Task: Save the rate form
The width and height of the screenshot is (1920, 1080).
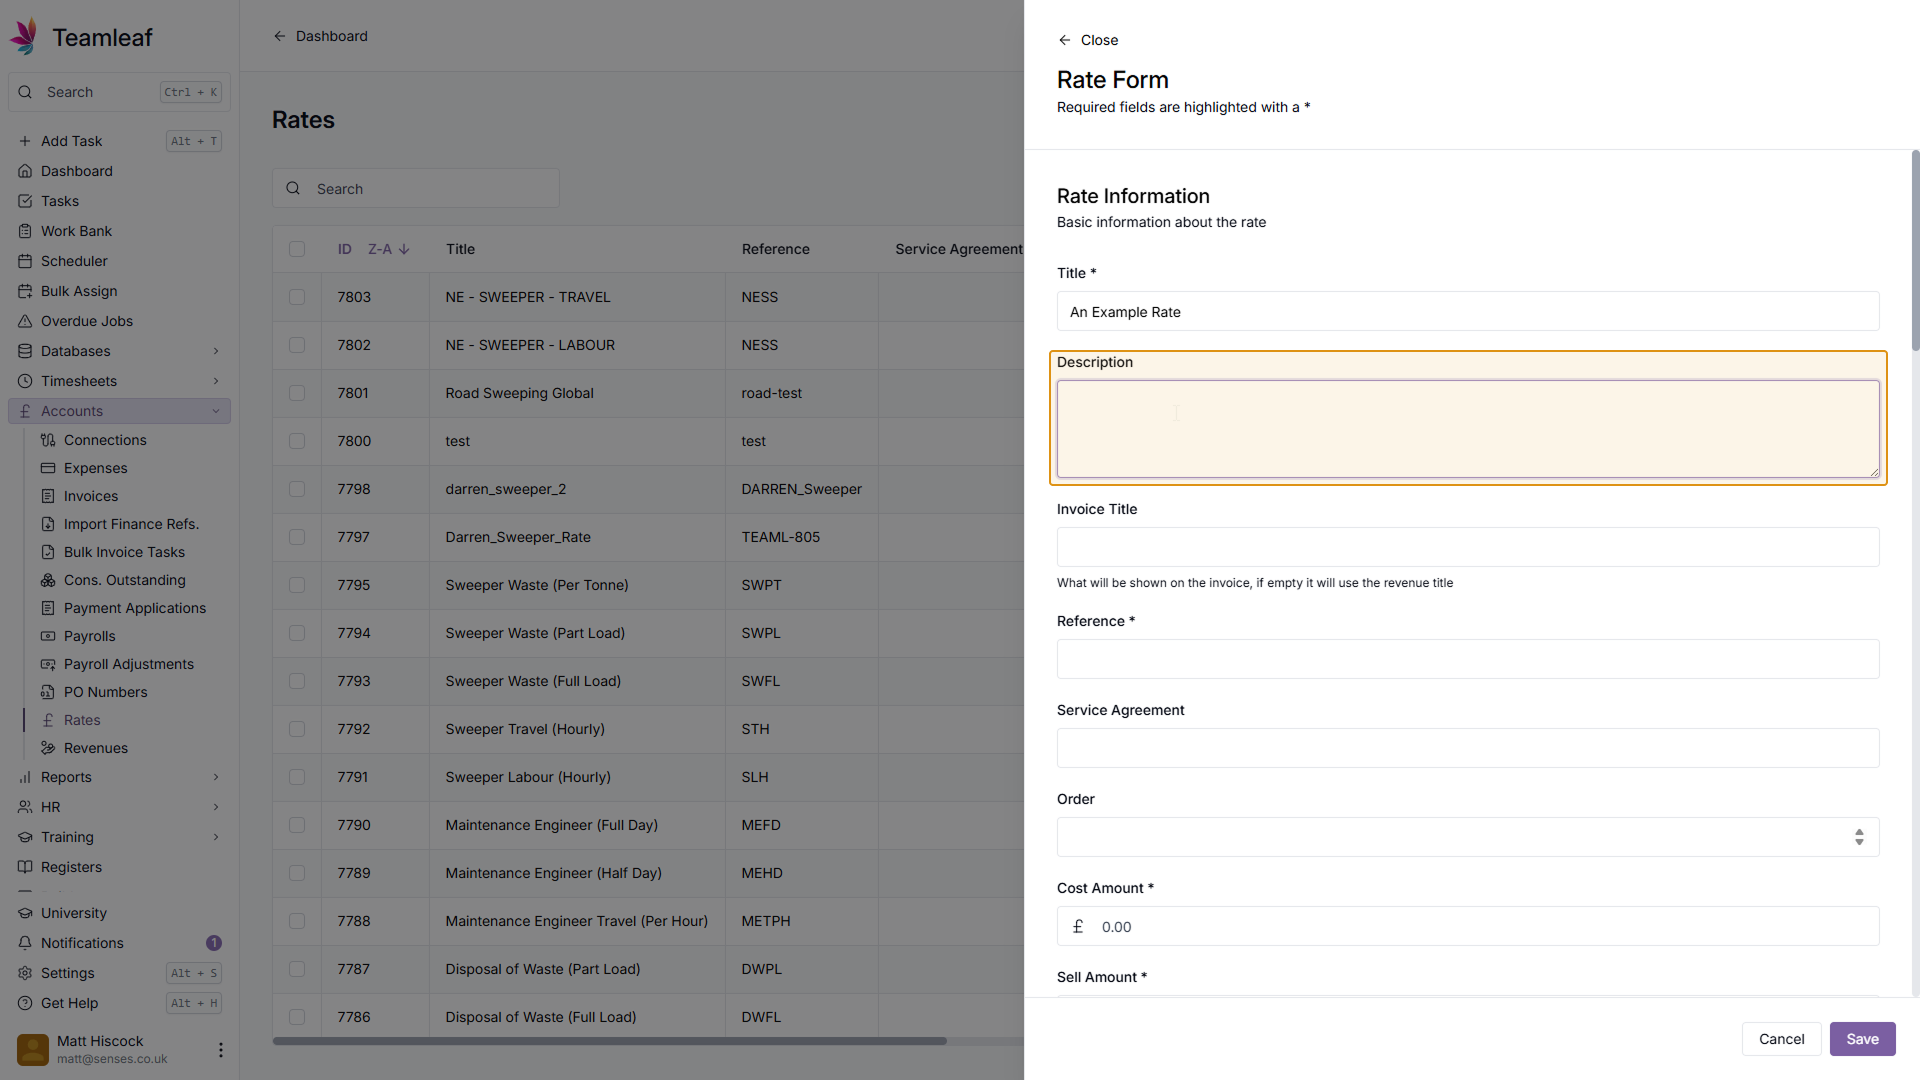Action: (x=1862, y=1039)
